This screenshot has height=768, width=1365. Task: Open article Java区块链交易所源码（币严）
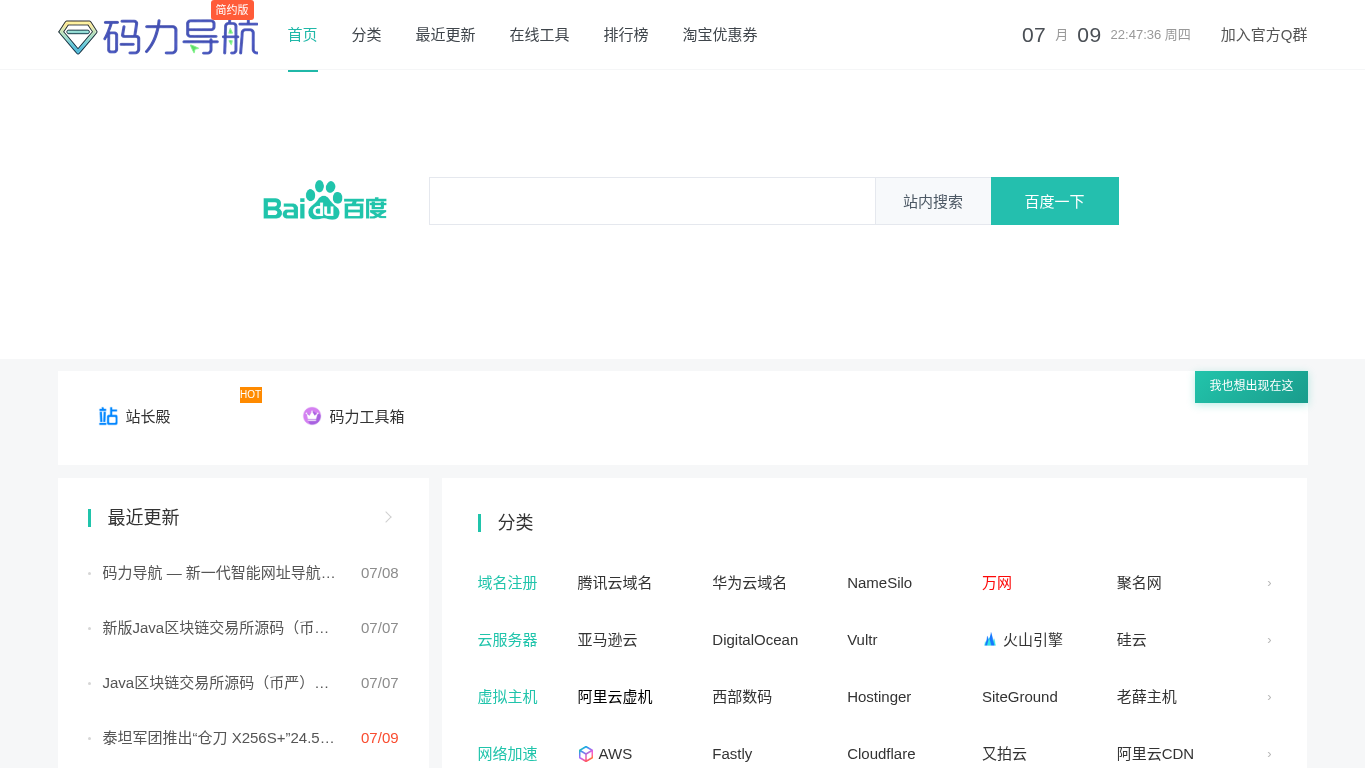pyautogui.click(x=216, y=683)
